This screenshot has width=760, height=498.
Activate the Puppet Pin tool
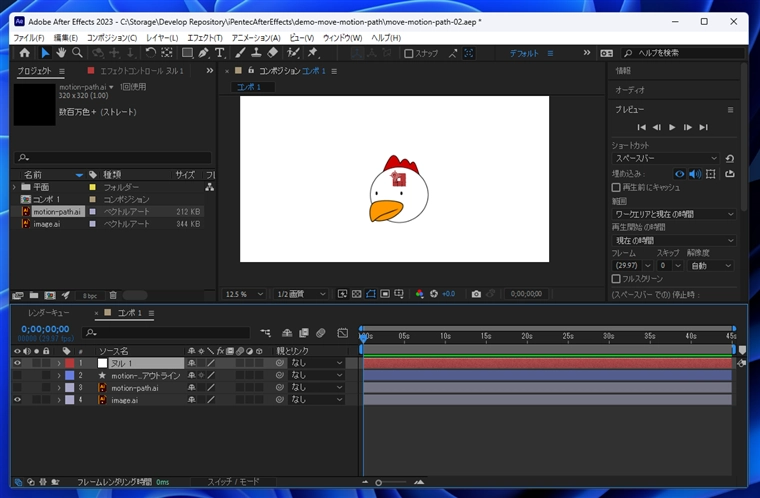click(312, 53)
